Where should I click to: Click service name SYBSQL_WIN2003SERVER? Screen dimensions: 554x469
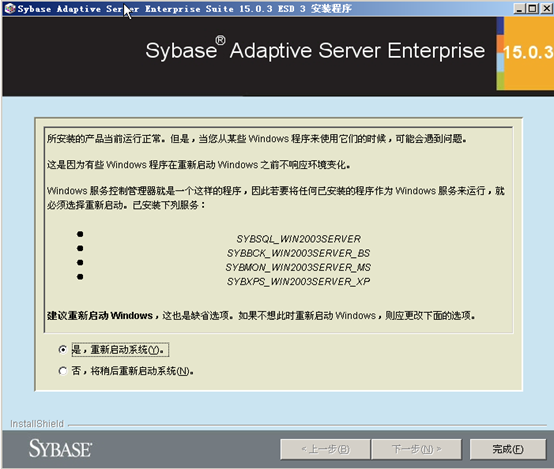pyautogui.click(x=299, y=239)
